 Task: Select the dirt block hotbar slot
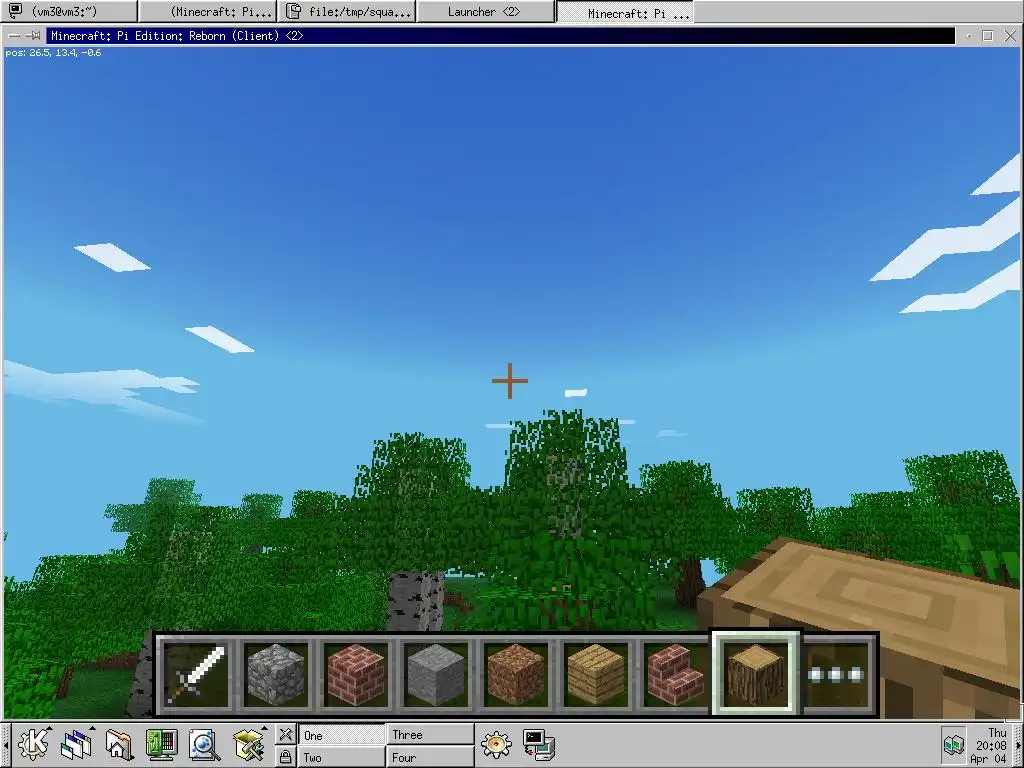[x=515, y=675]
